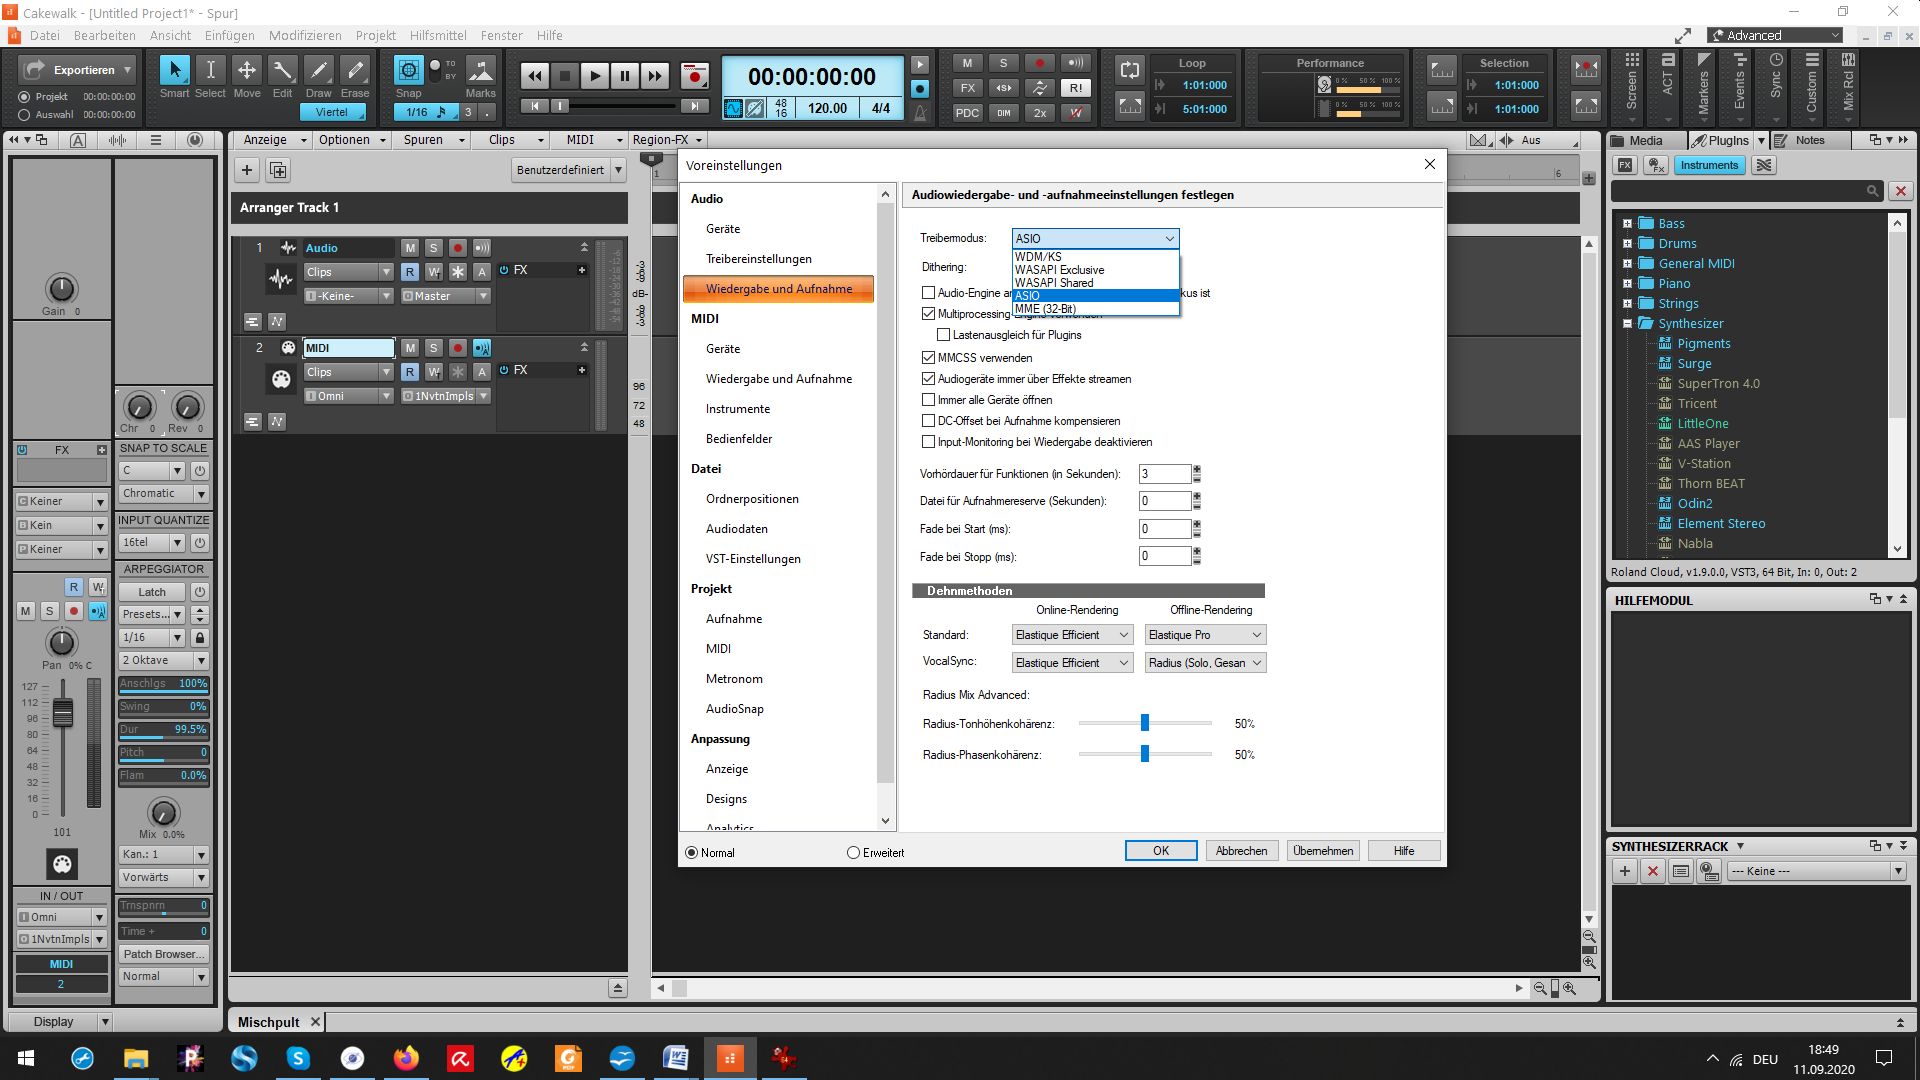Viewport: 1920px width, 1080px height.
Task: Click the Übernehmen button
Action: 1322,851
